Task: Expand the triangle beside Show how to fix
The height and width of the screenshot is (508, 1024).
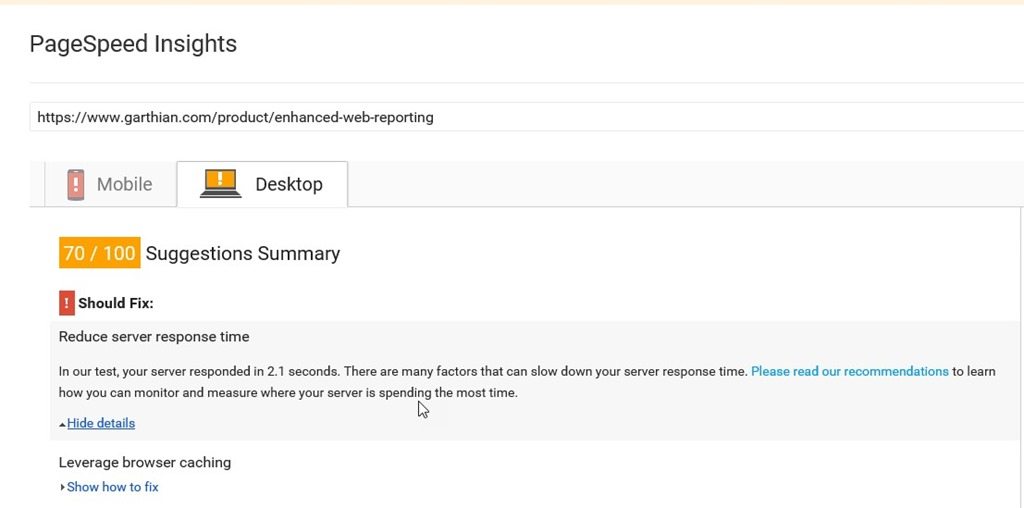Action: (62, 487)
